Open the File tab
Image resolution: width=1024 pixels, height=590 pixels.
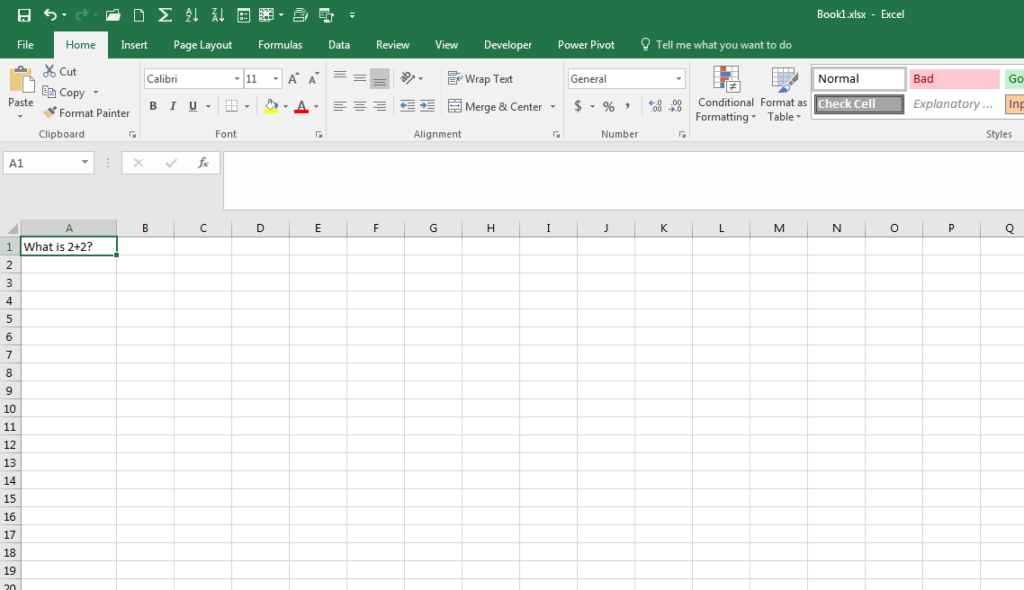(25, 44)
